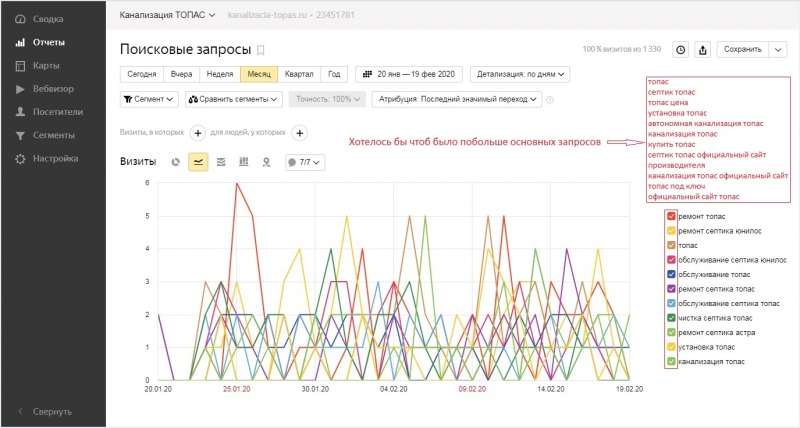Viewport: 800px width, 428px height.
Task: Expand the Детализация: по дням dropdown
Action: point(522,74)
